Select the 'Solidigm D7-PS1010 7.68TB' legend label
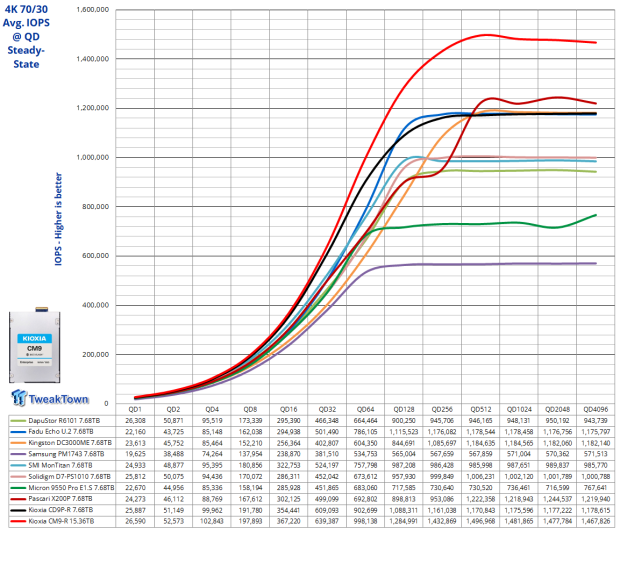The image size is (620, 568). coord(70,477)
